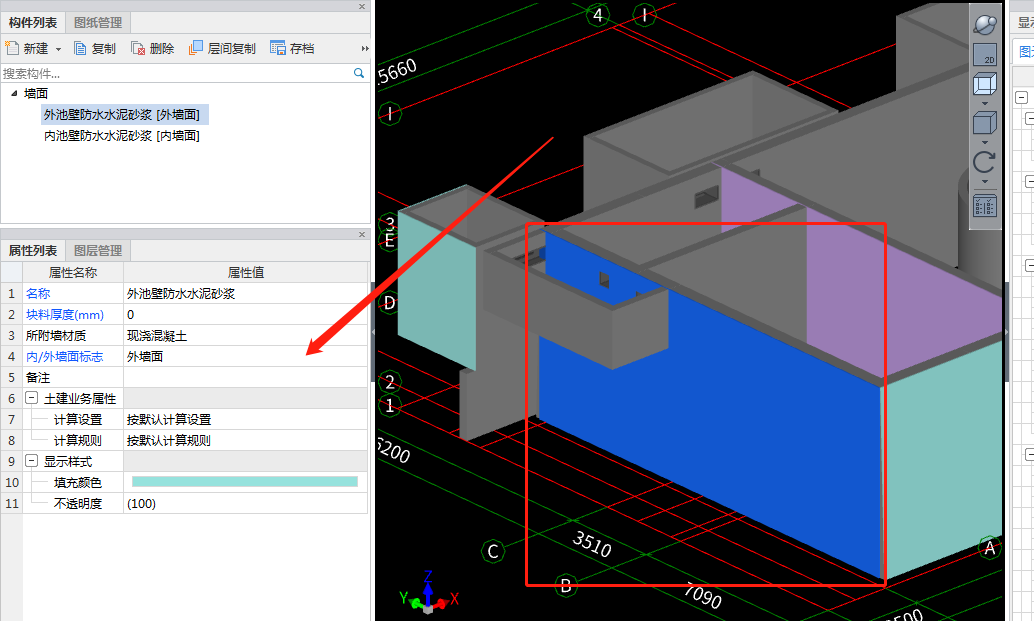This screenshot has width=1034, height=621.
Task: Open the dropdown arrow next to 新建
Action: pos(58,49)
